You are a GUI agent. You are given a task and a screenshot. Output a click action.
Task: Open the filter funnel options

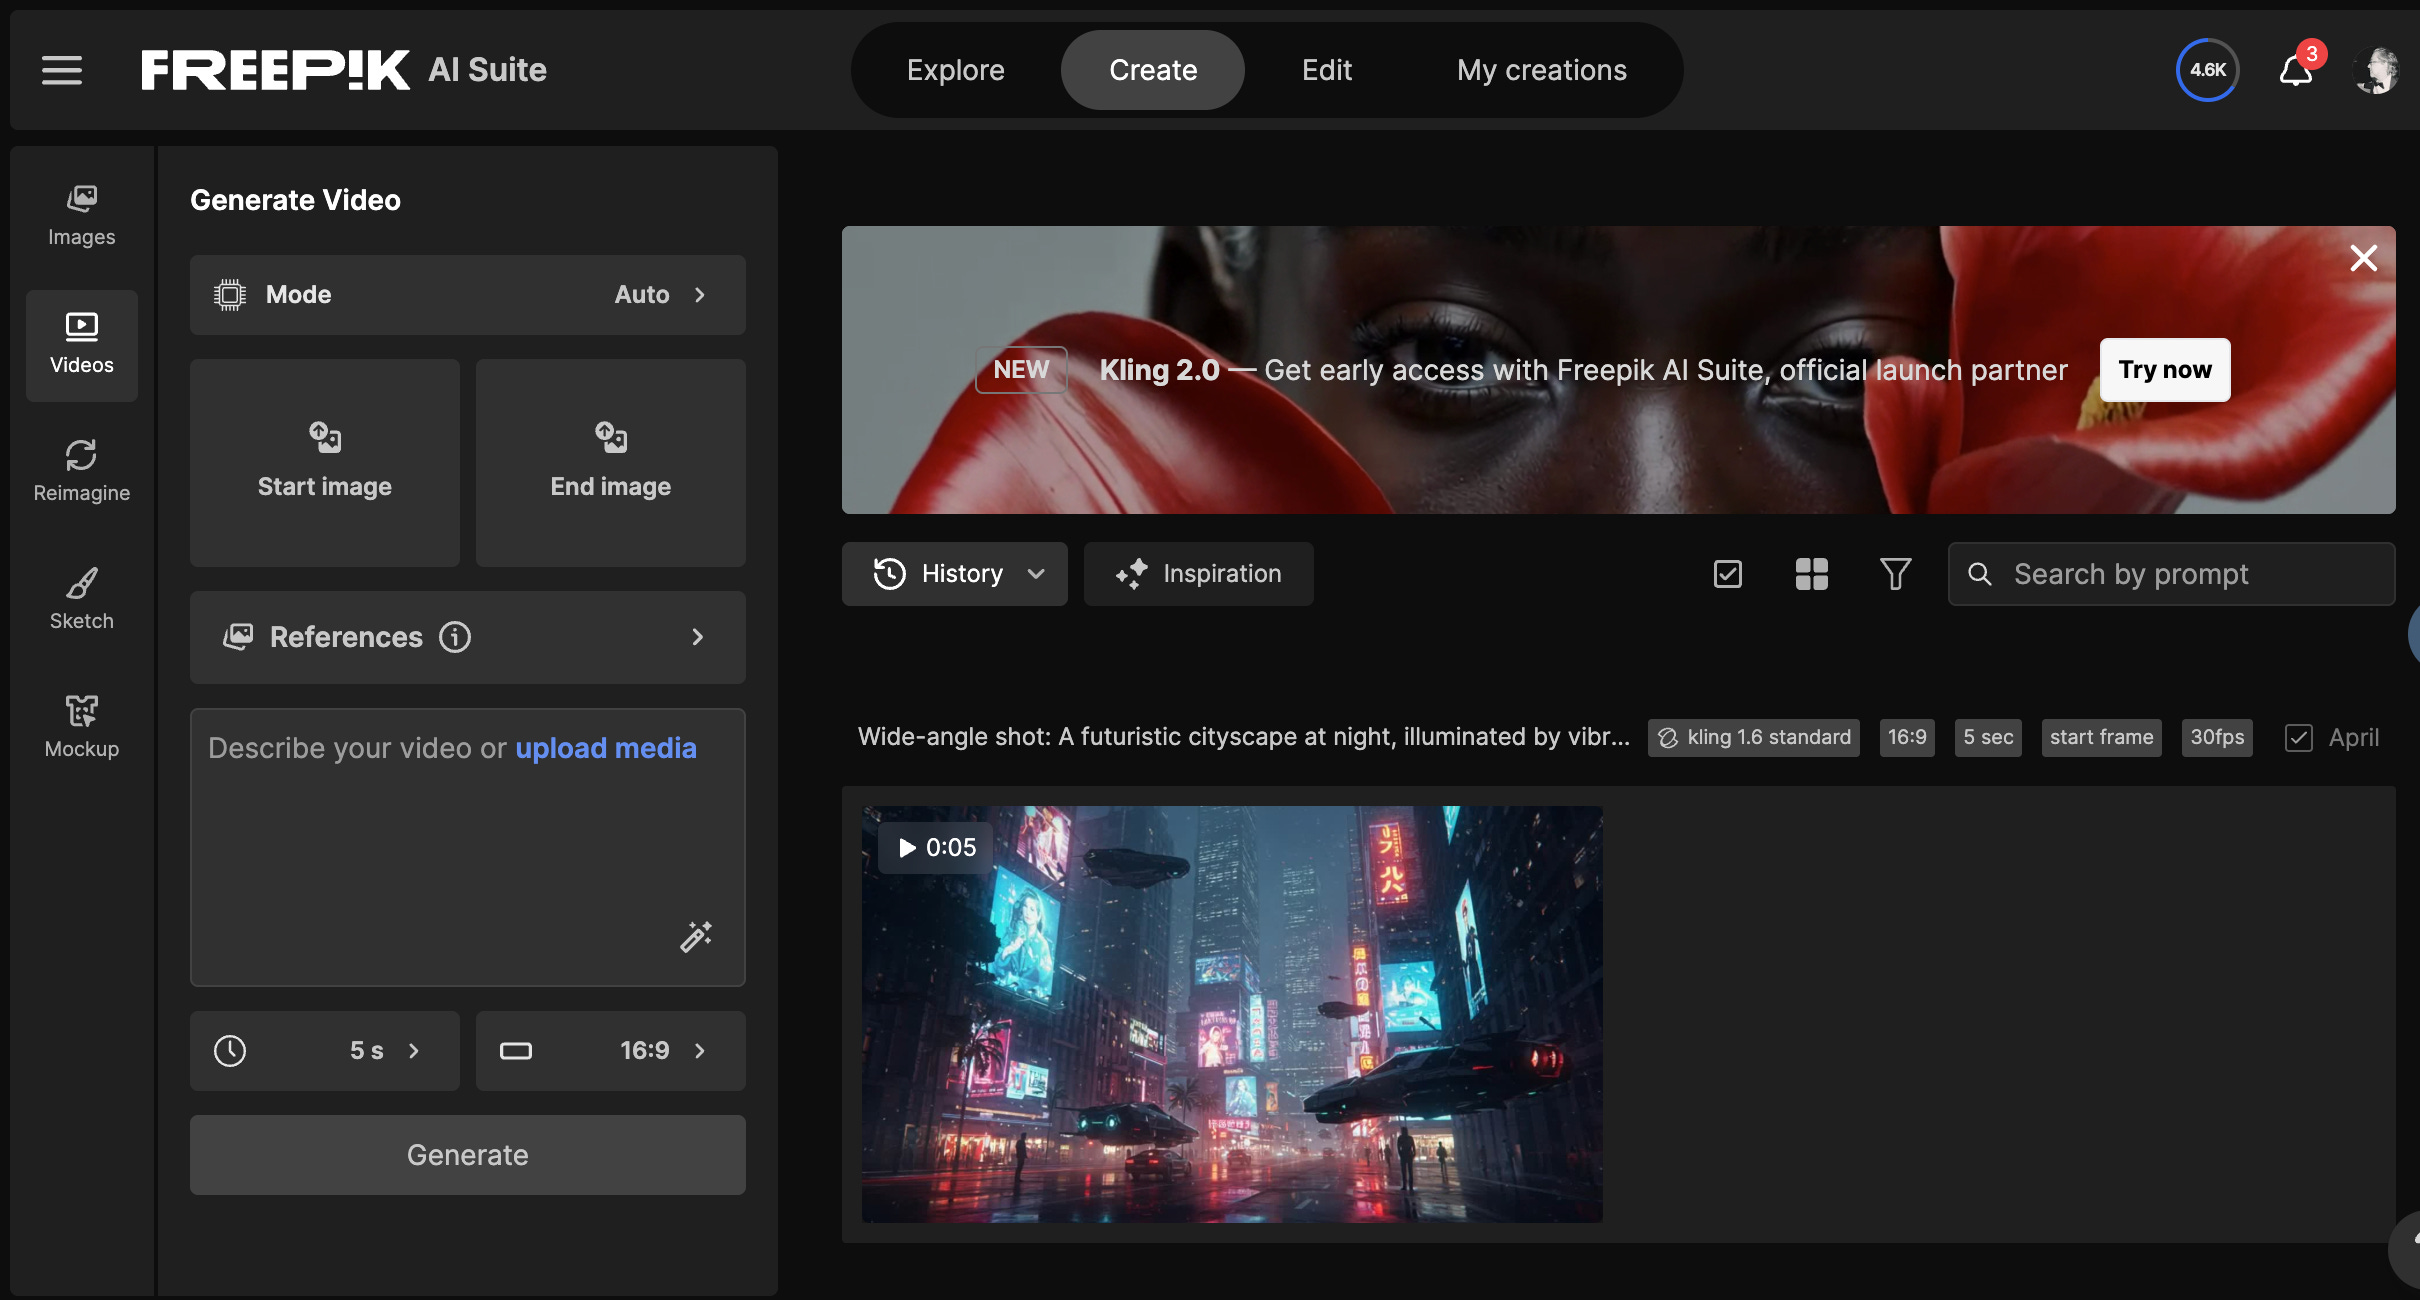(1895, 574)
